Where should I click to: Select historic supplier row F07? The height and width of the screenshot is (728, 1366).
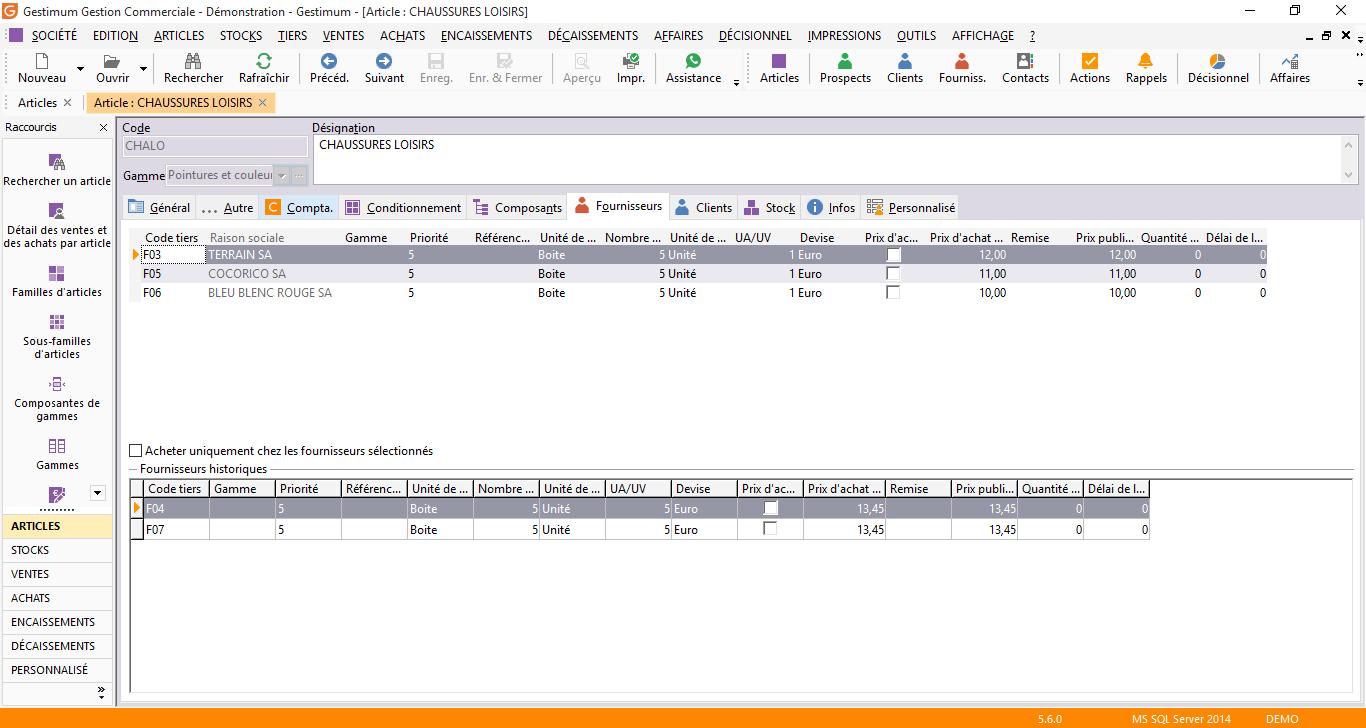(x=640, y=529)
